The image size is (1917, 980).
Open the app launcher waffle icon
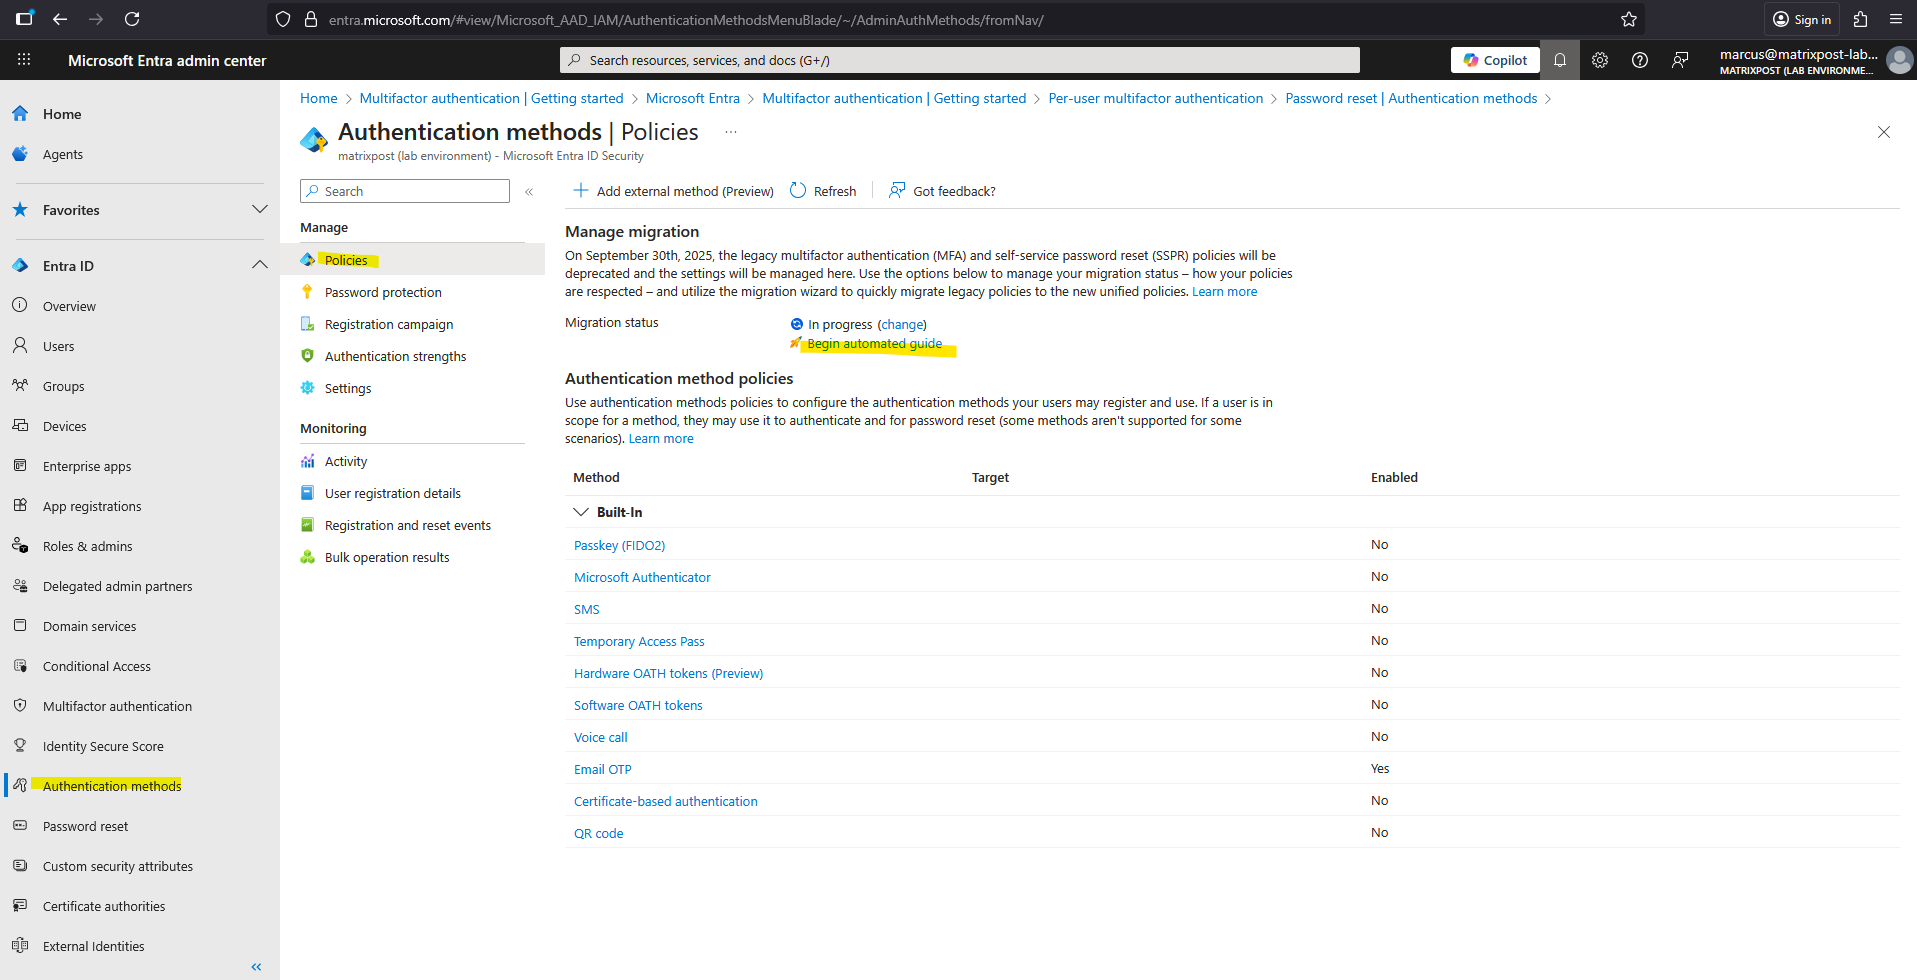point(24,60)
